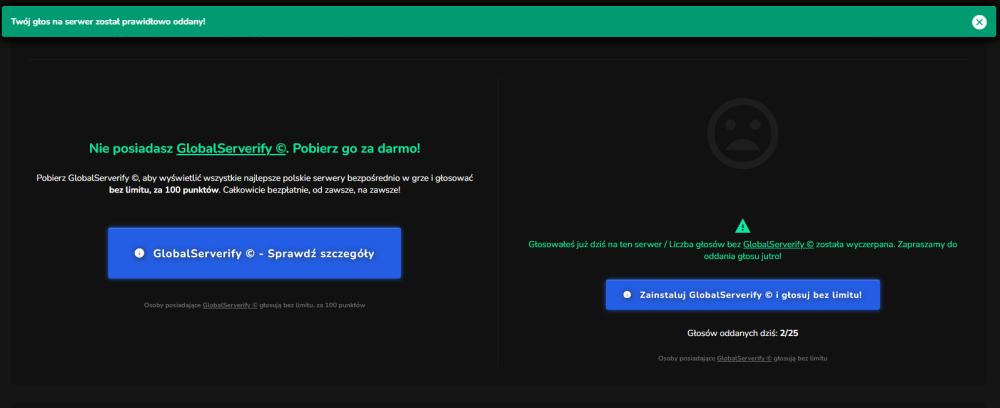Click info icon inside Zainstaluj GlobalServerify button
The height and width of the screenshot is (408, 1000).
(x=627, y=295)
